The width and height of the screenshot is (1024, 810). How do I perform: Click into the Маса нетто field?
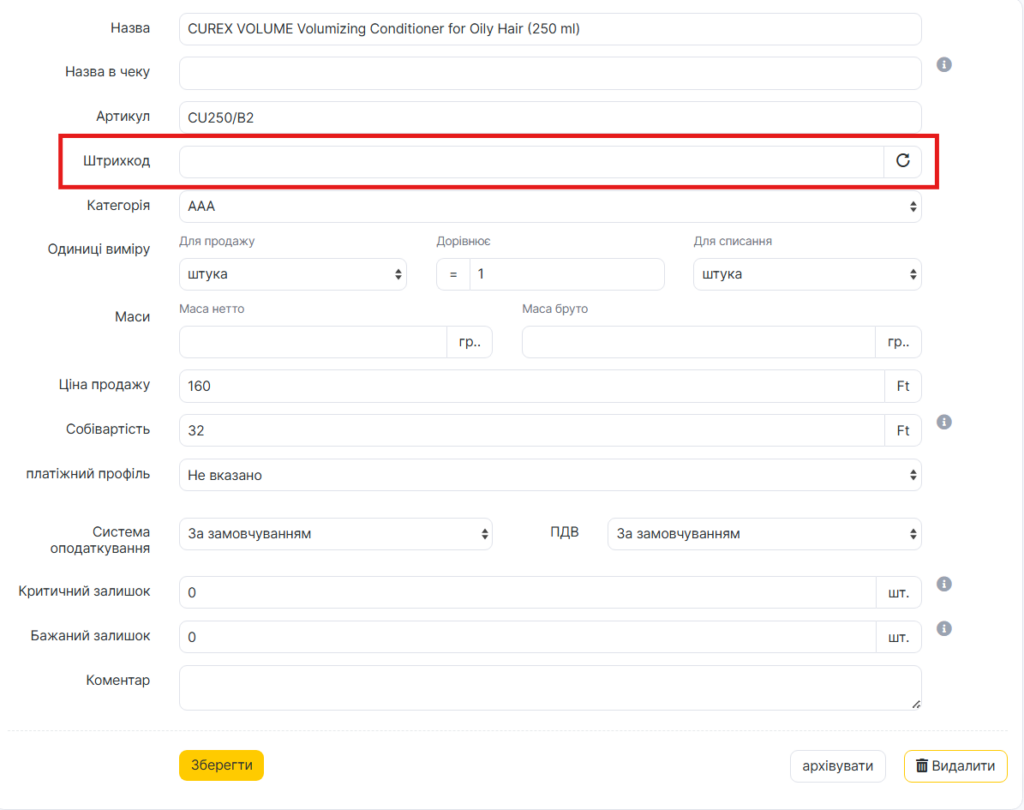tap(312, 342)
